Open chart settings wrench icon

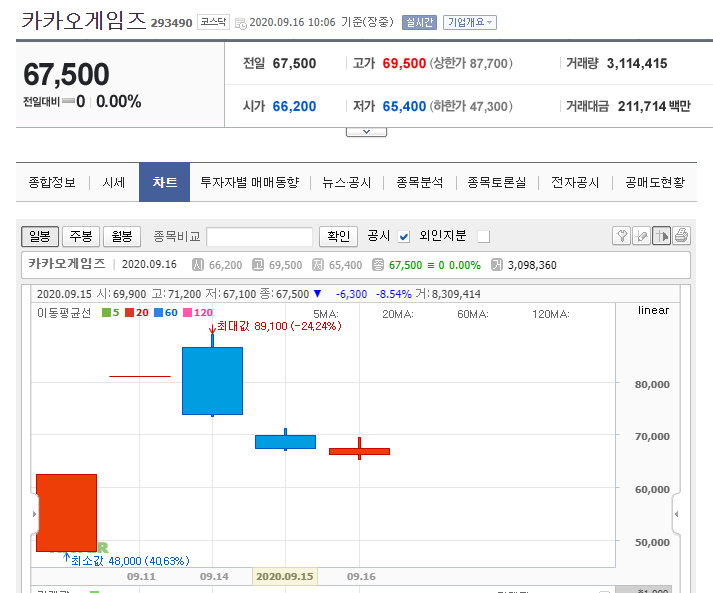622,236
